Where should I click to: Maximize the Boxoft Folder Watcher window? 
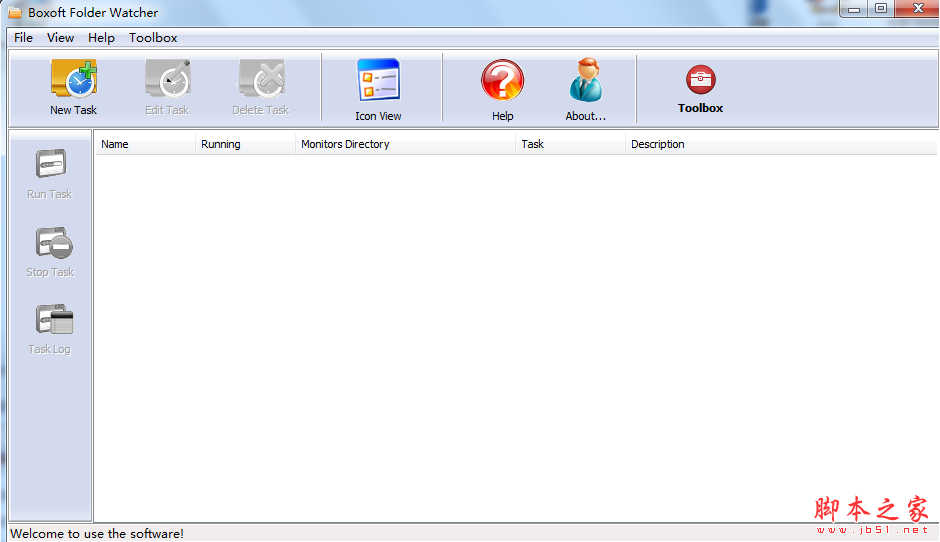click(x=881, y=9)
